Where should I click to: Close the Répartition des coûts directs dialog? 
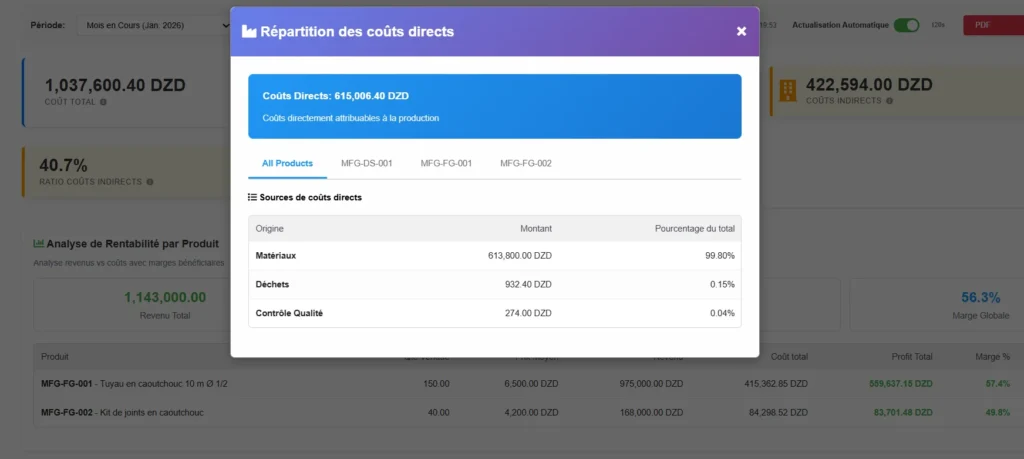741,31
